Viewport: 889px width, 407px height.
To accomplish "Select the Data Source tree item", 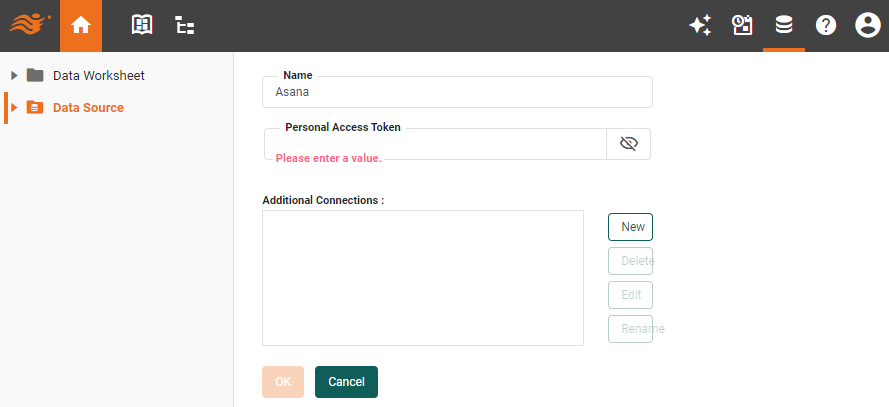I will click(x=88, y=107).
